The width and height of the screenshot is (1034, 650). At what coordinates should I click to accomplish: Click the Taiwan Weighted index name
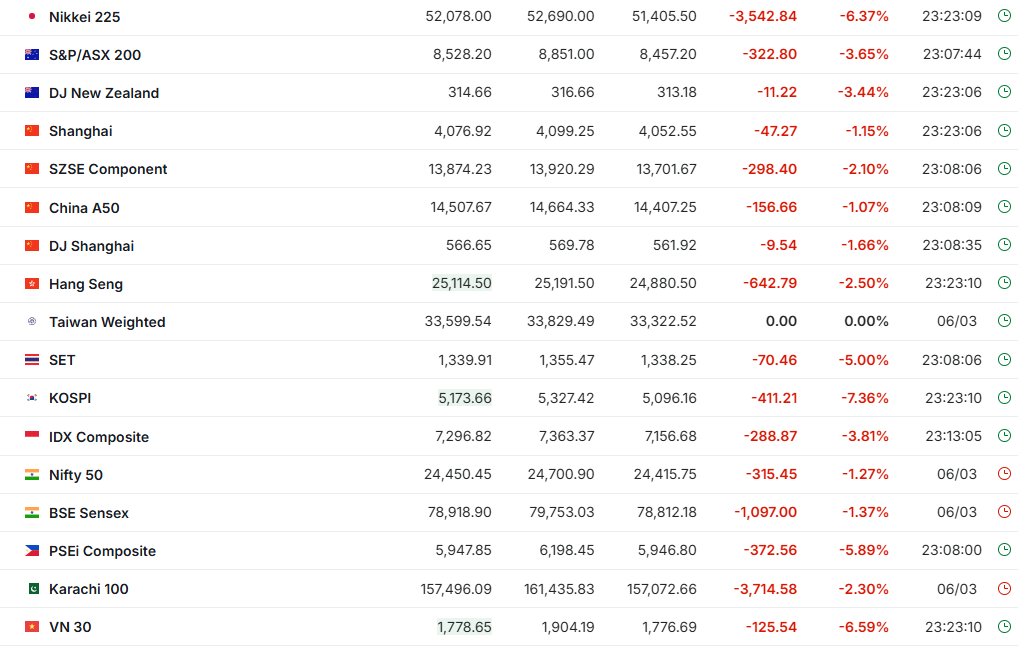point(107,322)
